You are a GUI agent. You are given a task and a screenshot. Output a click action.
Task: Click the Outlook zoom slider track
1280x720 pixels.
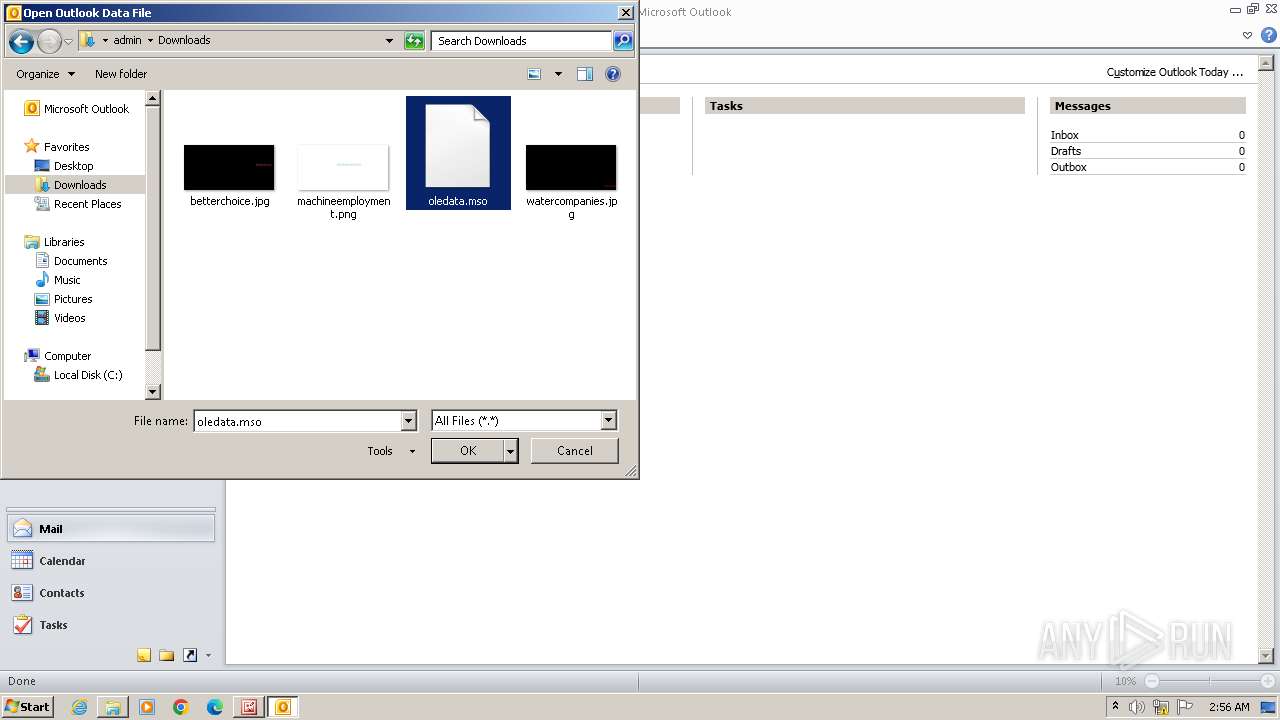click(1210, 681)
